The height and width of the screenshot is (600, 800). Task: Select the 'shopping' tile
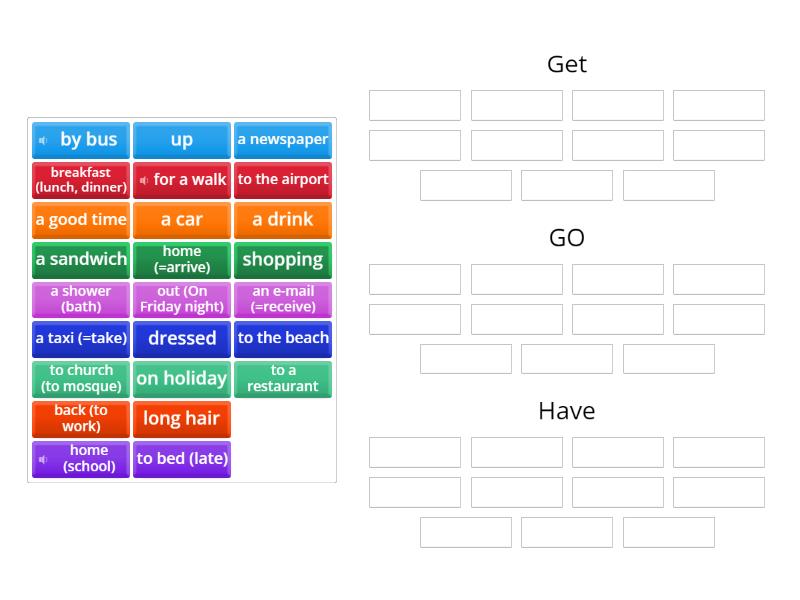coord(283,260)
